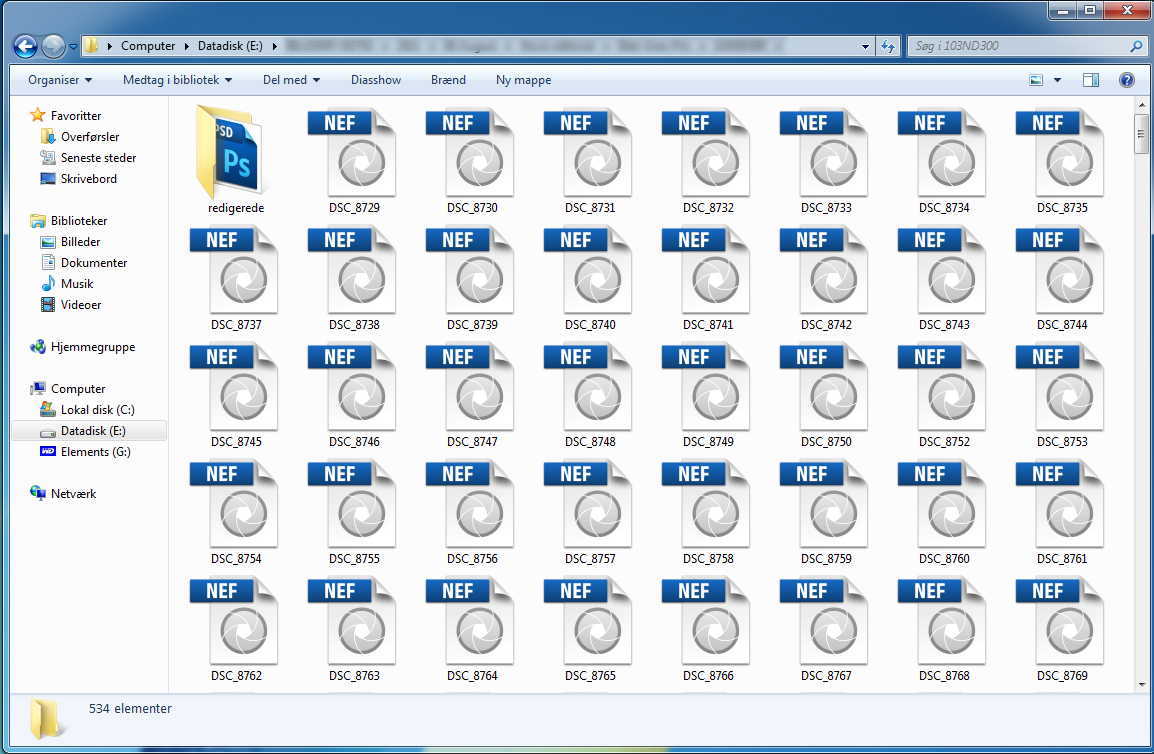The height and width of the screenshot is (754, 1154).
Task: Click the back navigation arrow
Action: (26, 46)
